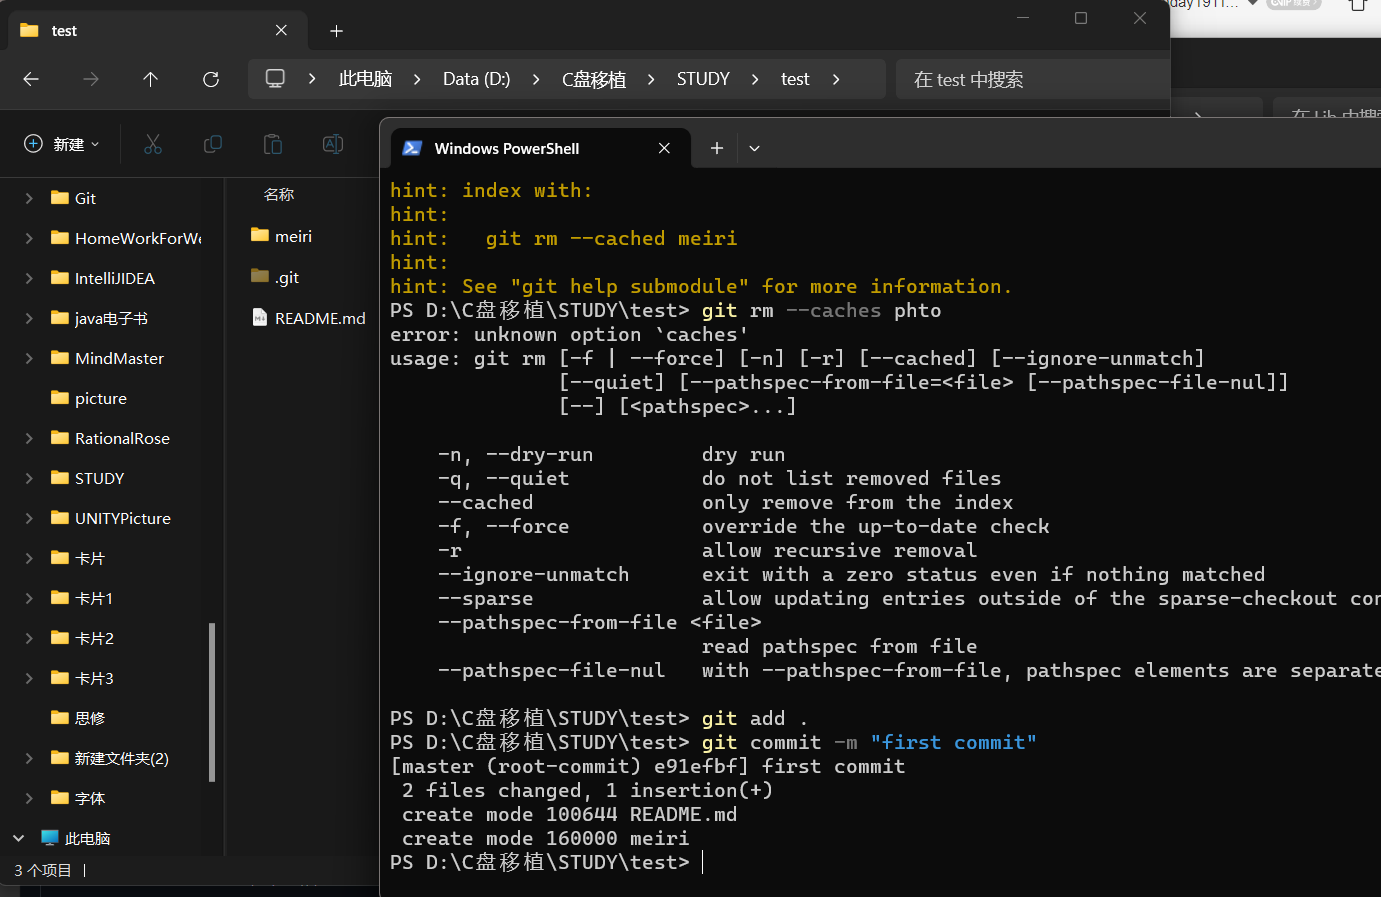Expand the STUDY folder in the tree
The height and width of the screenshot is (897, 1381).
point(29,478)
